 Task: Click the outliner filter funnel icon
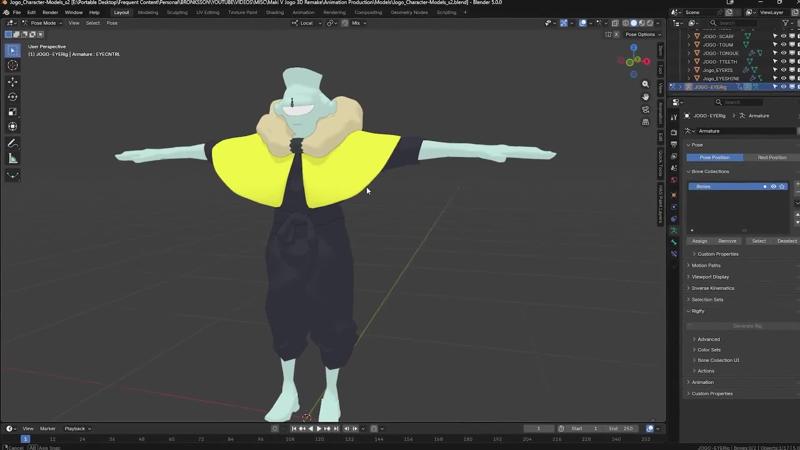pyautogui.click(x=785, y=23)
